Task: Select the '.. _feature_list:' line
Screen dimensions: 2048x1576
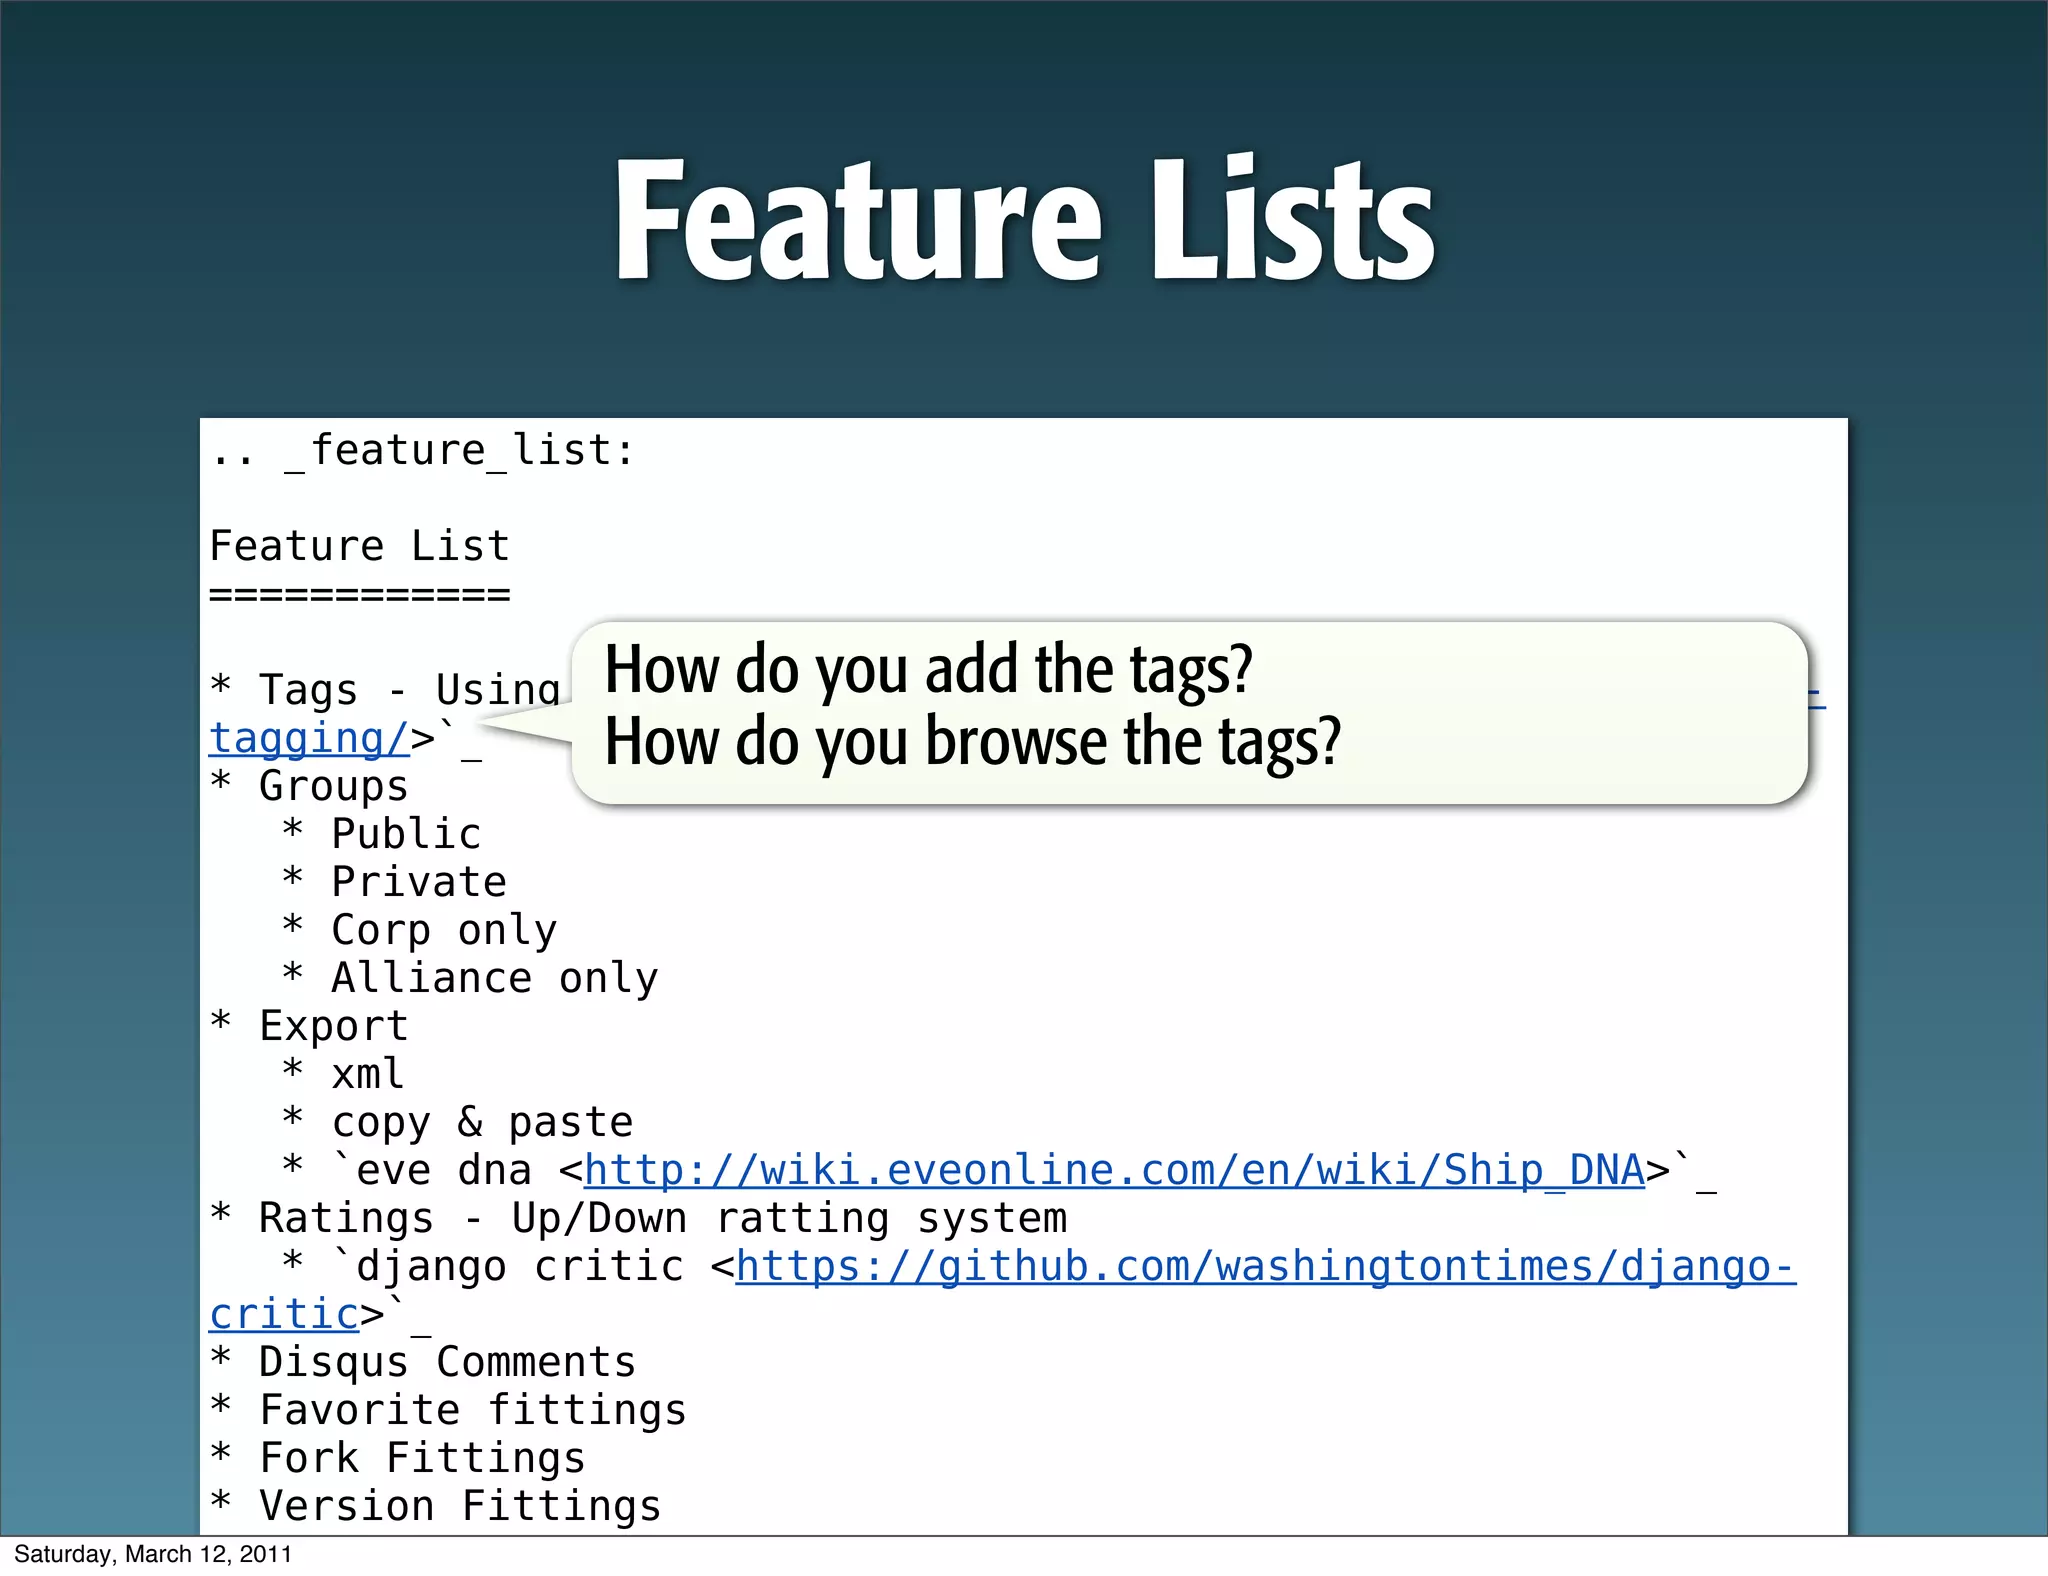Action: click(x=422, y=451)
